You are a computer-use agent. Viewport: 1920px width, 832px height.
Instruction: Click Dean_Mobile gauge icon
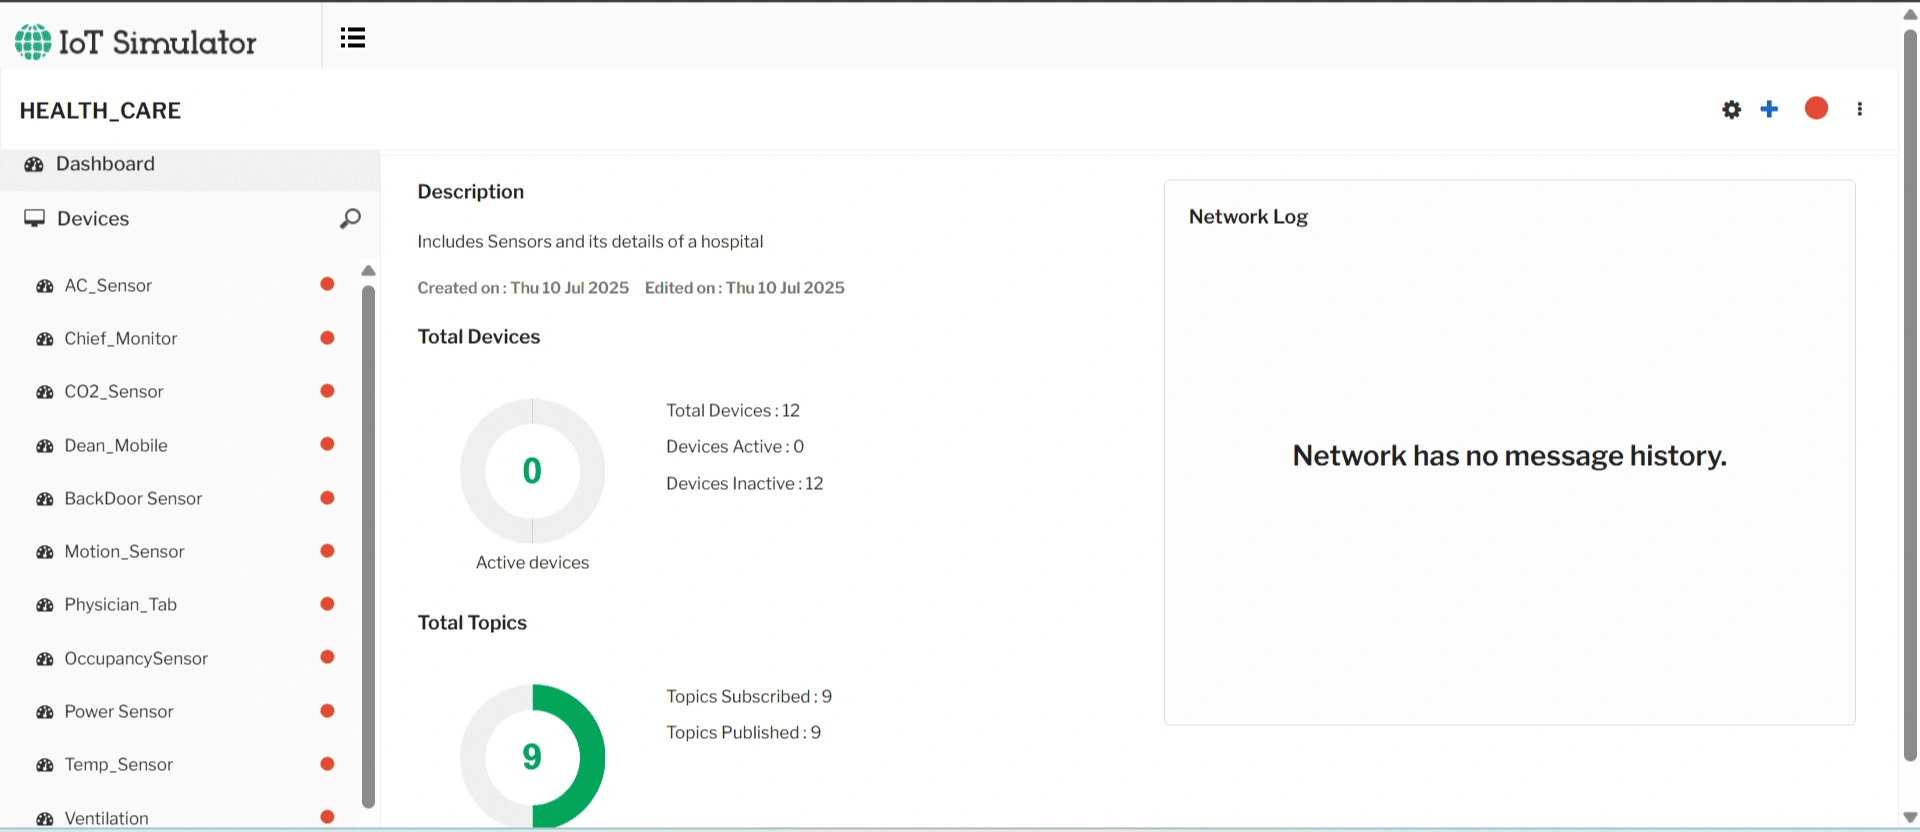tap(45, 446)
